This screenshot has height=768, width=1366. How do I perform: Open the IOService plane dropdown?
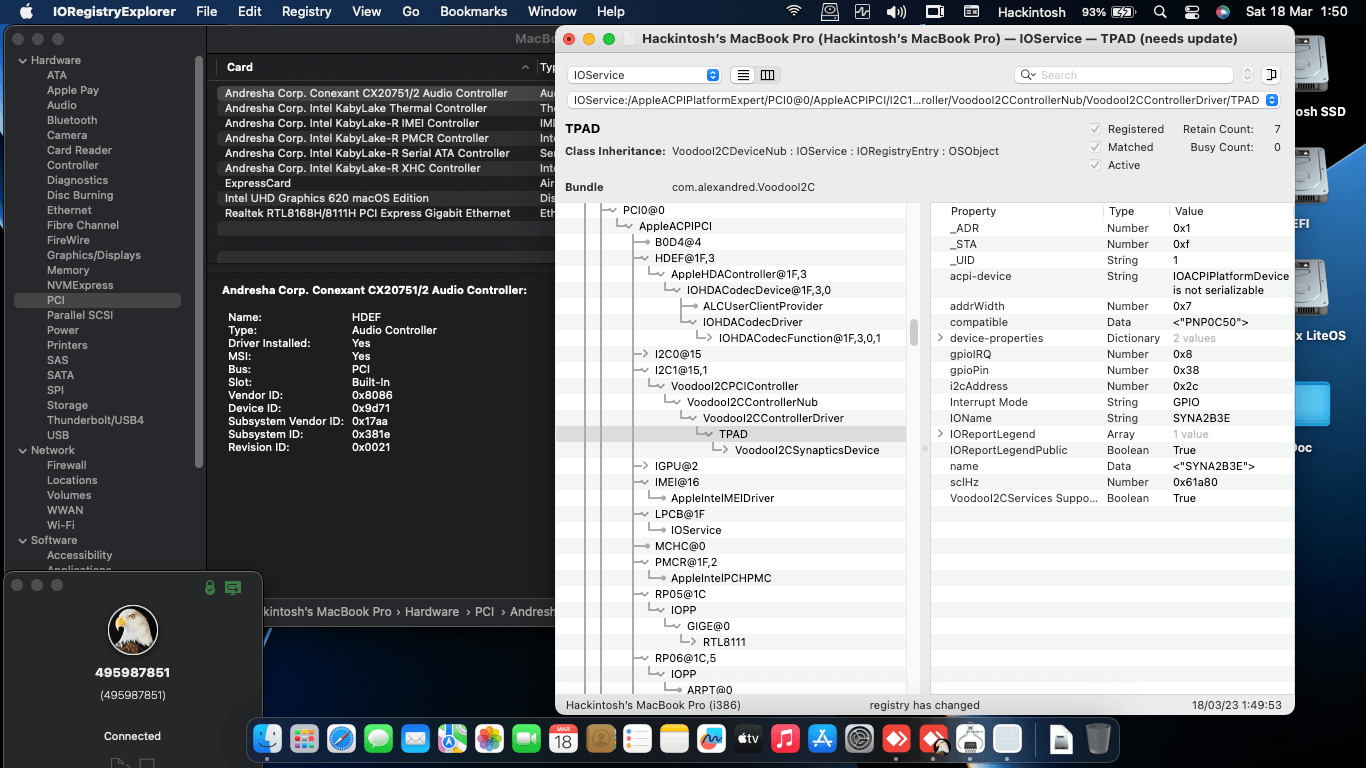pos(643,75)
